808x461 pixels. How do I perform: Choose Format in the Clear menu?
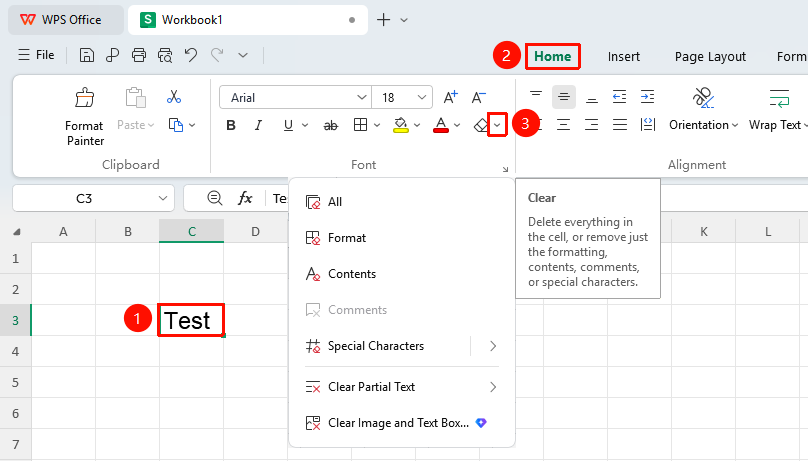pyautogui.click(x=402, y=238)
